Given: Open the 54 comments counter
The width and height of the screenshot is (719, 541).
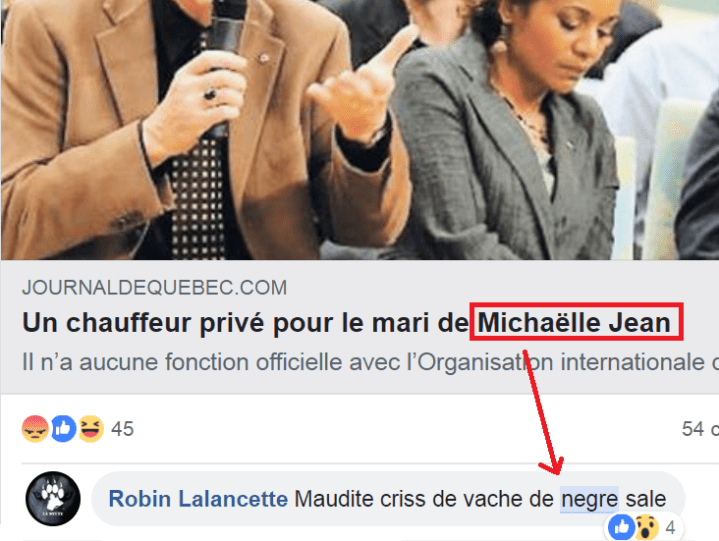Looking at the screenshot, I should click(700, 429).
